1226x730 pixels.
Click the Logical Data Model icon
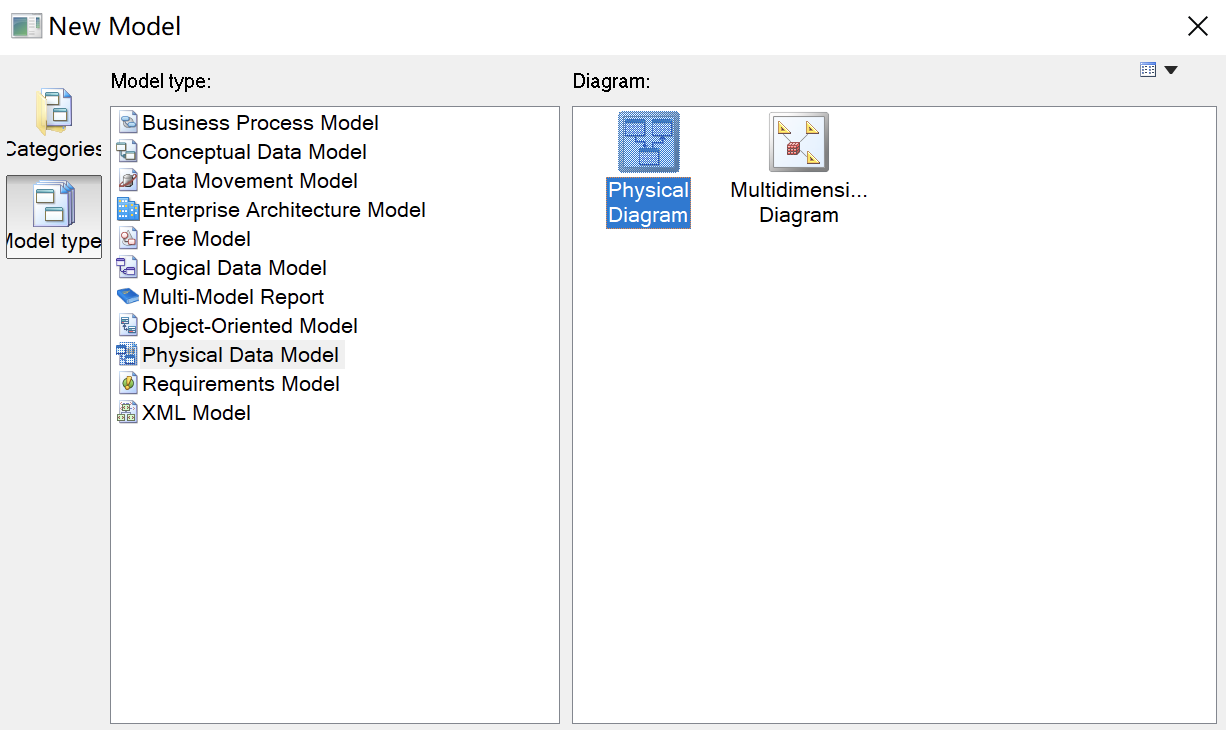point(127,268)
